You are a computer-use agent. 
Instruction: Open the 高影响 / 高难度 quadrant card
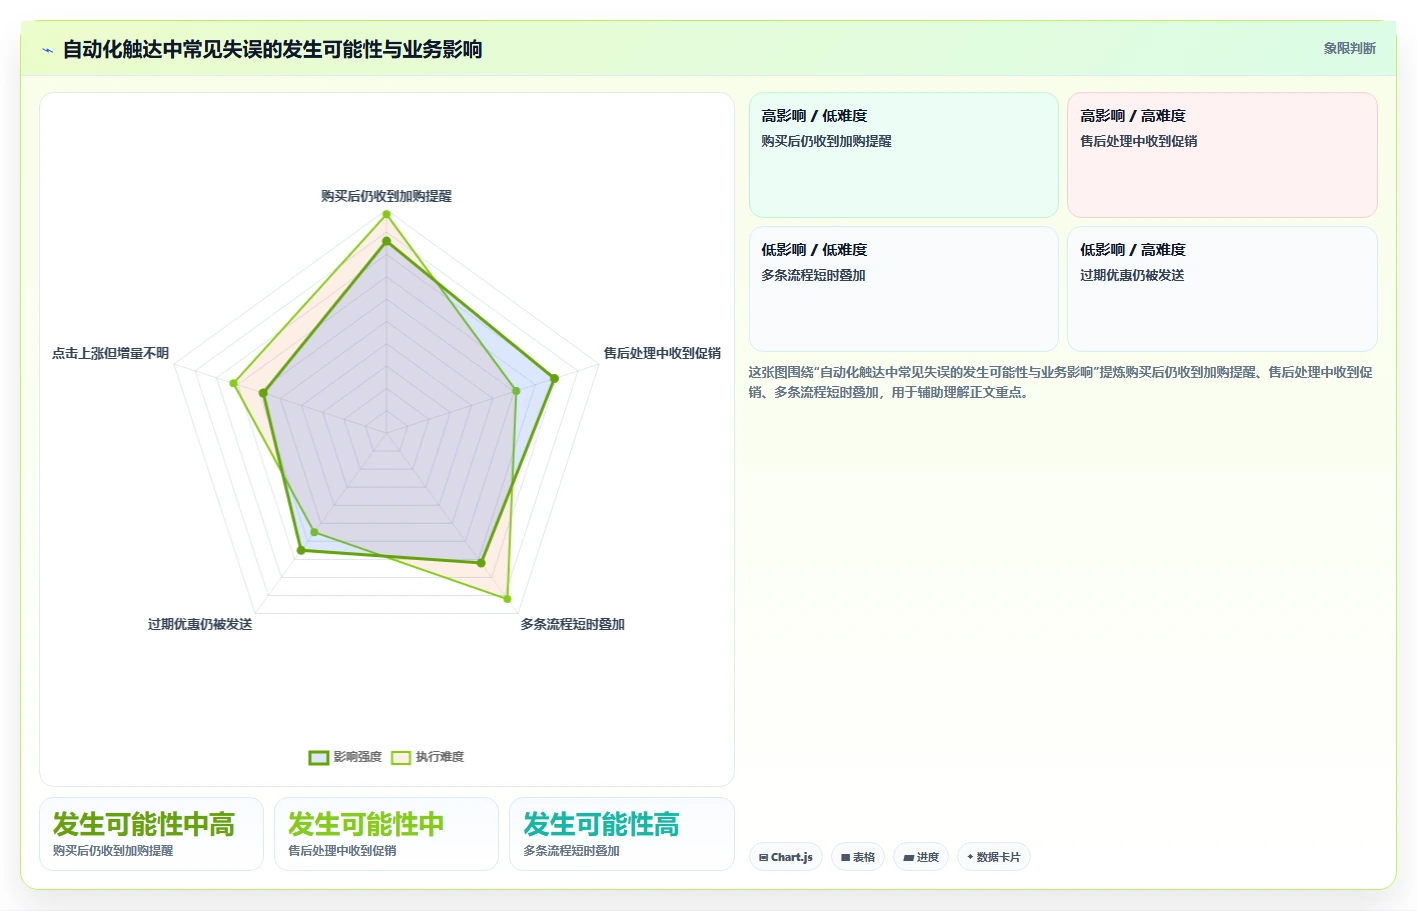tap(1222, 155)
